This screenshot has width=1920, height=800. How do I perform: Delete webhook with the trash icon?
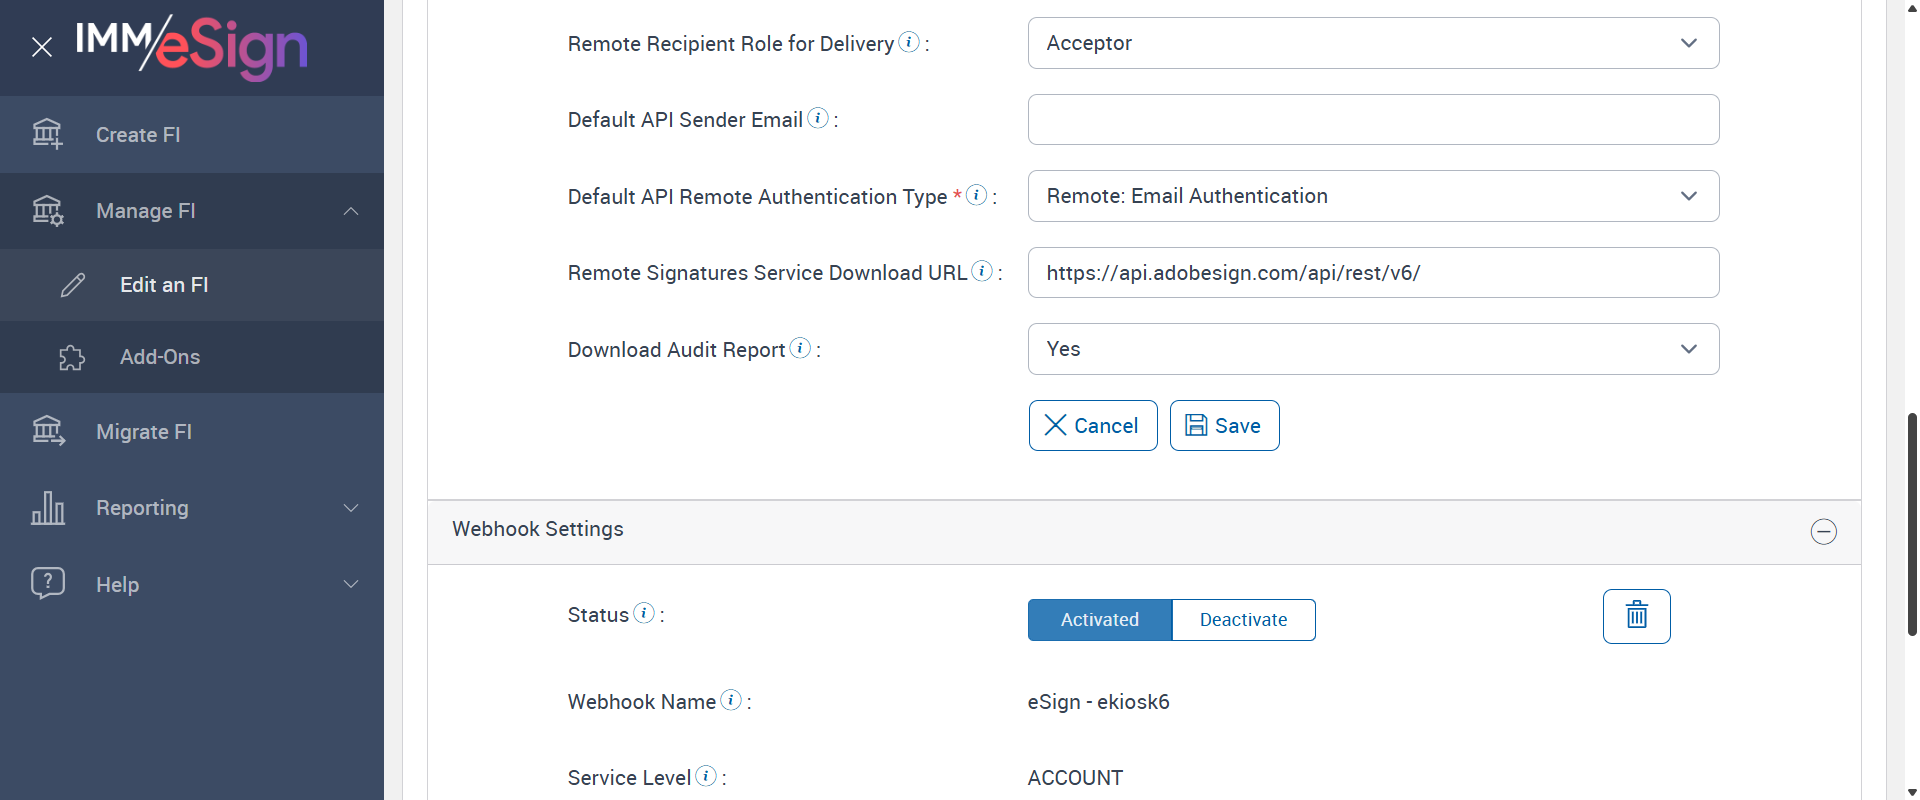tap(1636, 616)
